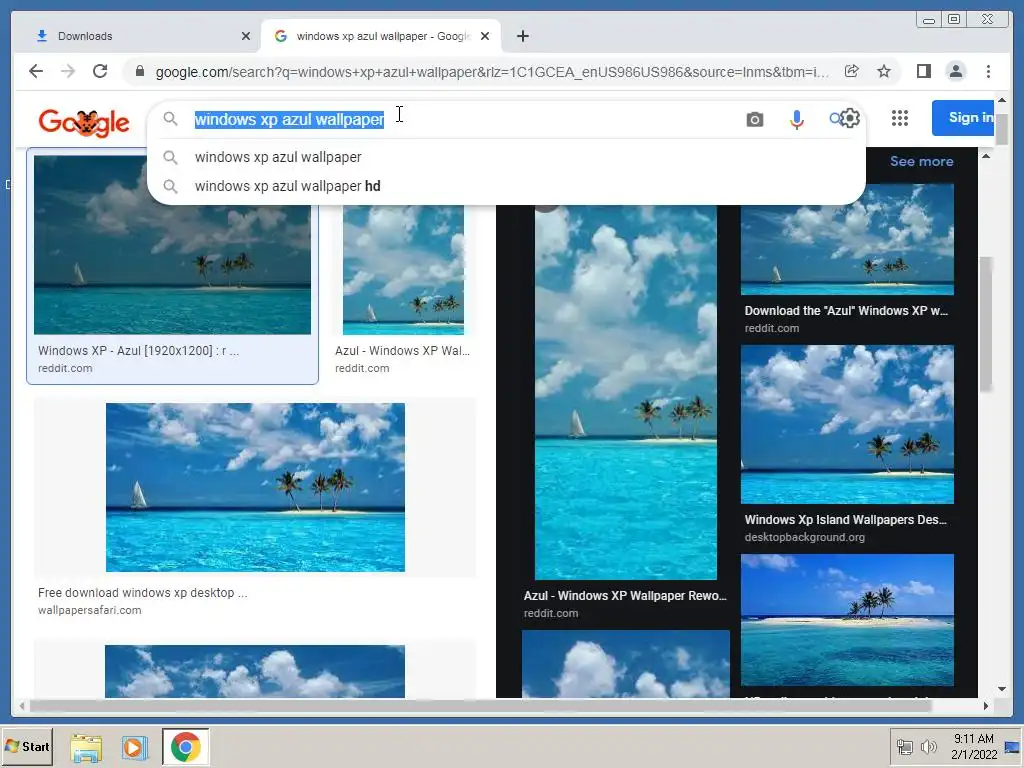
Task: Click the page vertical scrollbar up arrow
Action: pos(1002,100)
